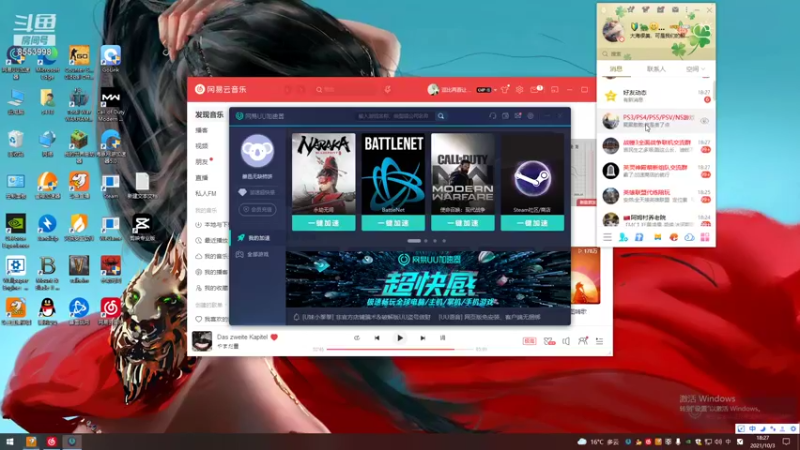
Task: Open the Windows Start menu
Action: point(9,441)
